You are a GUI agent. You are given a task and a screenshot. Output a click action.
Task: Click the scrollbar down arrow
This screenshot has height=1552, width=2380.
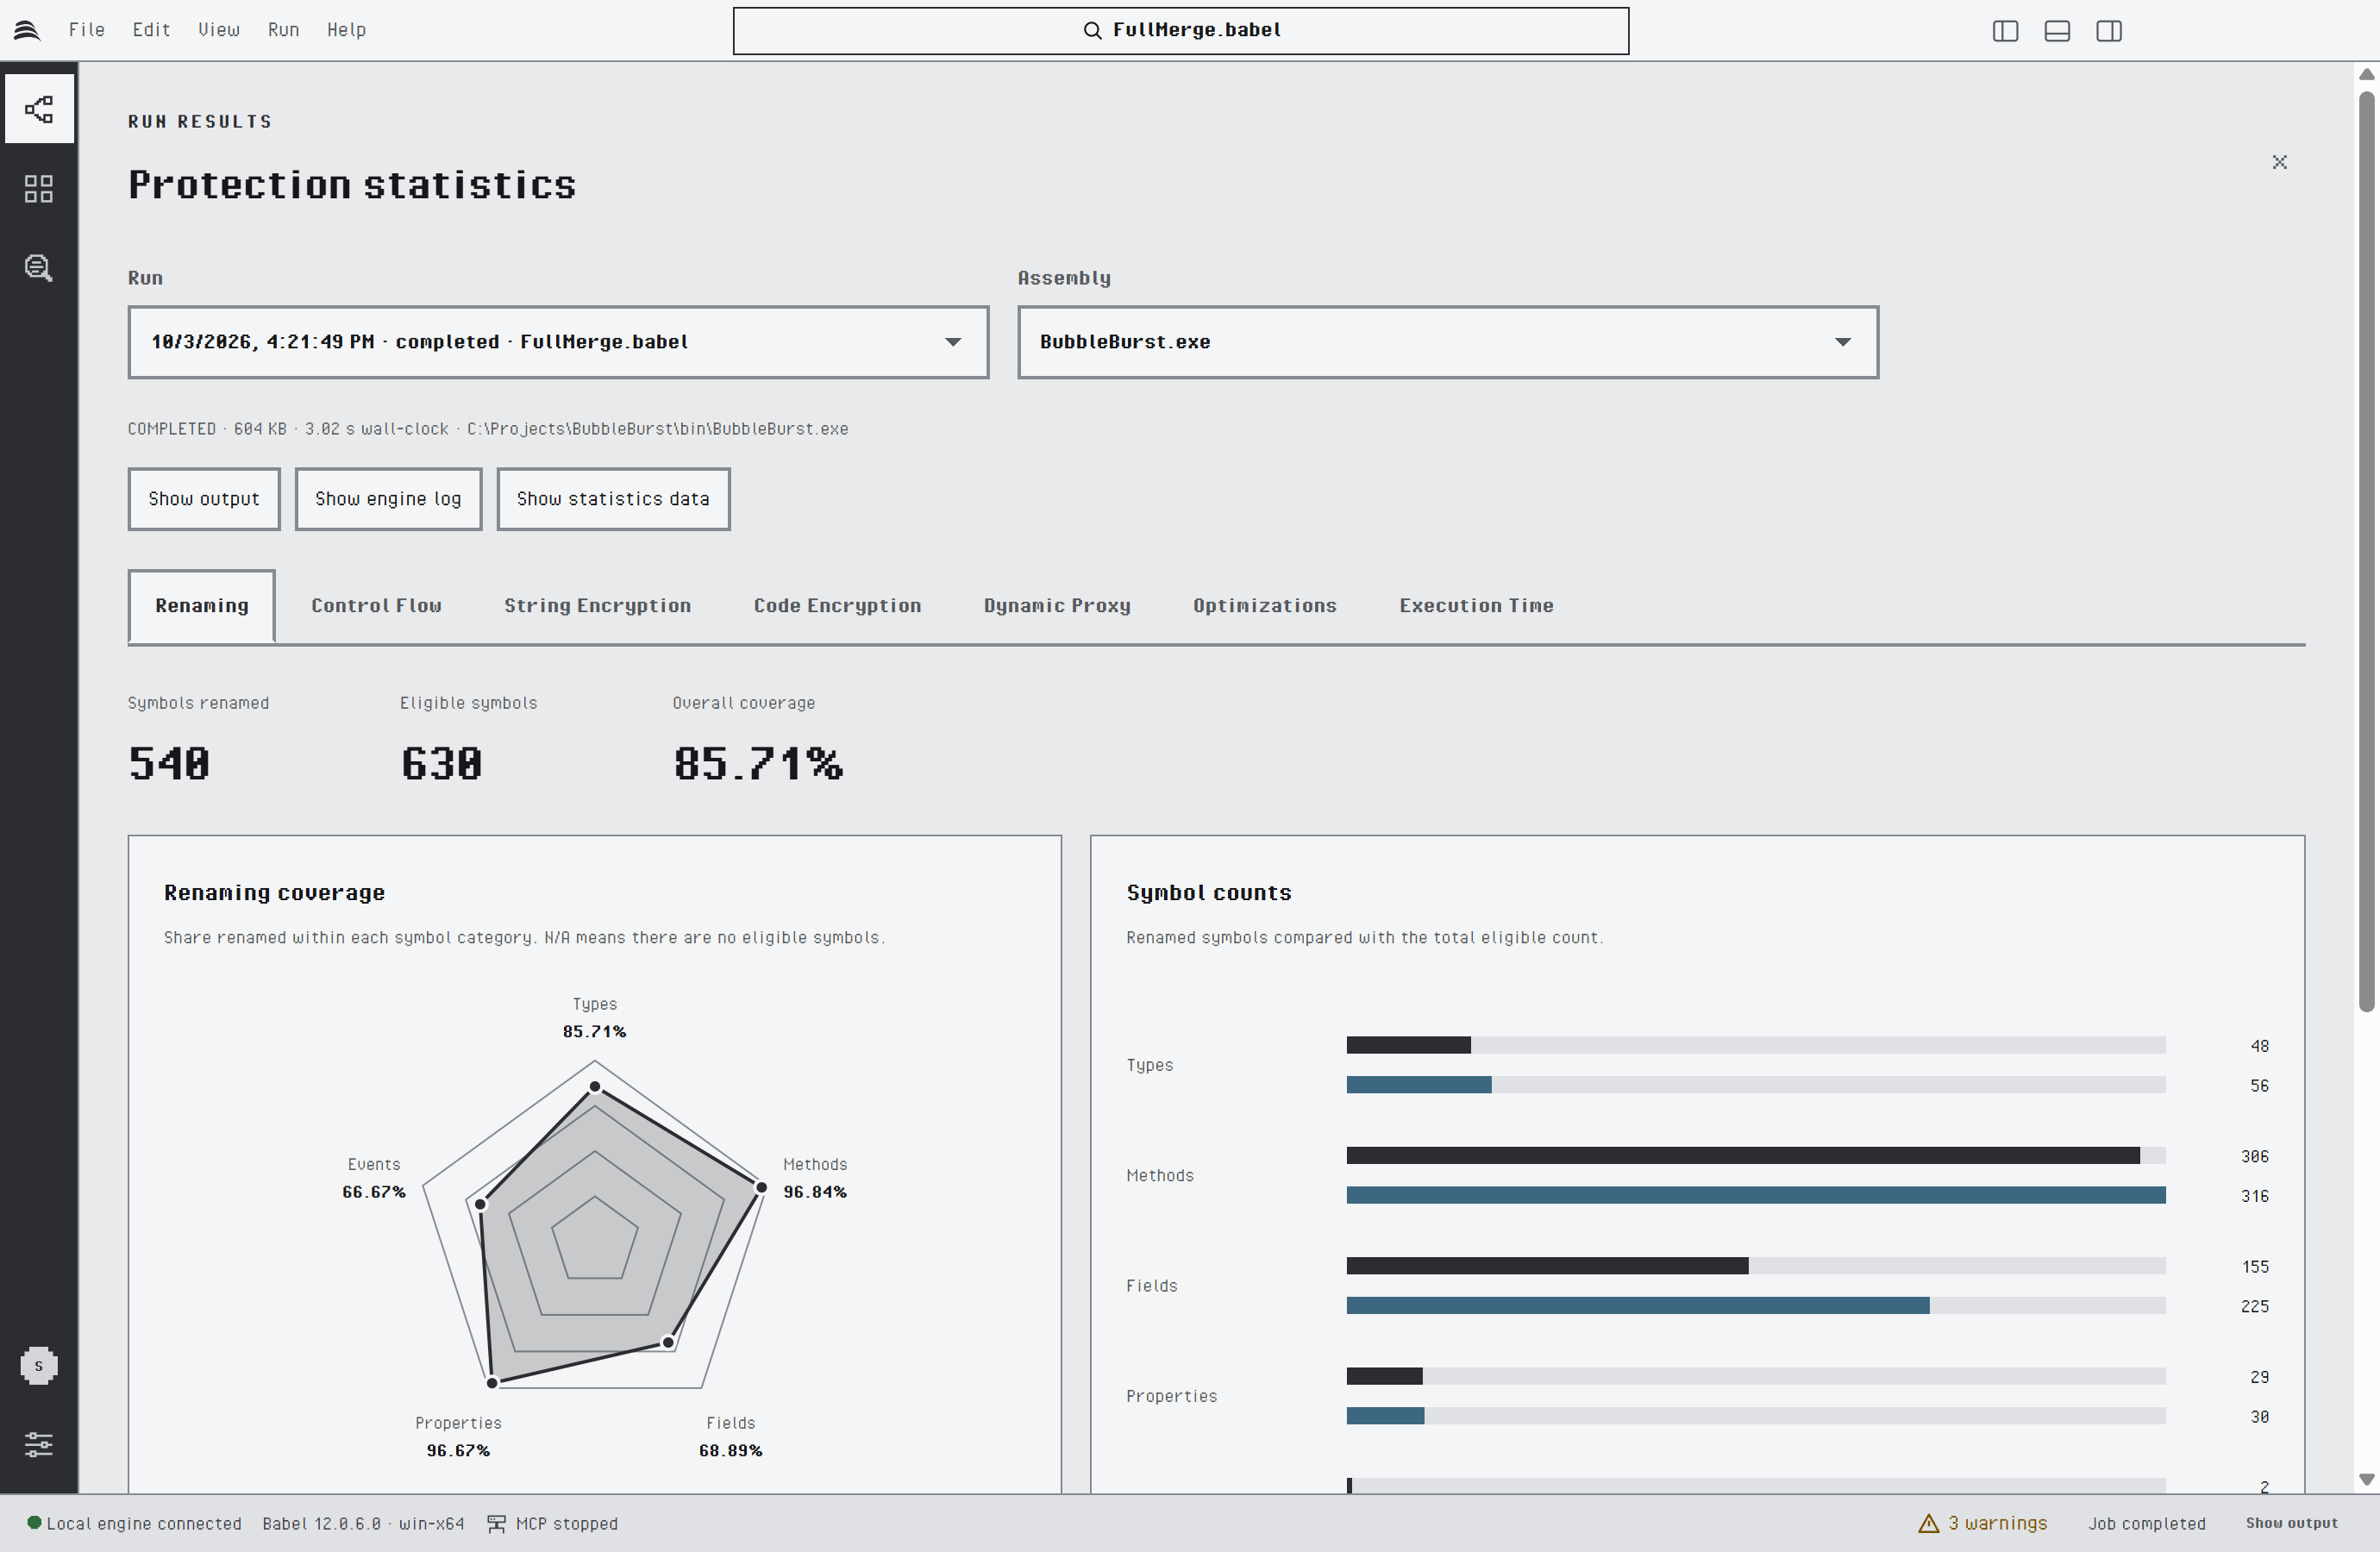pos(2366,1479)
